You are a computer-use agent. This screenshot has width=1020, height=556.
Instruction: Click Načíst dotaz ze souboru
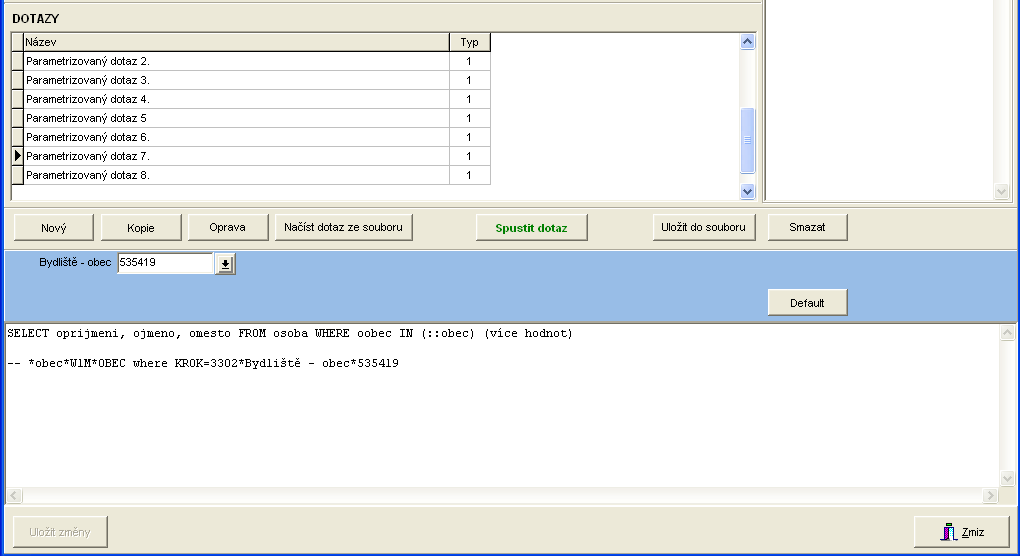(x=343, y=228)
